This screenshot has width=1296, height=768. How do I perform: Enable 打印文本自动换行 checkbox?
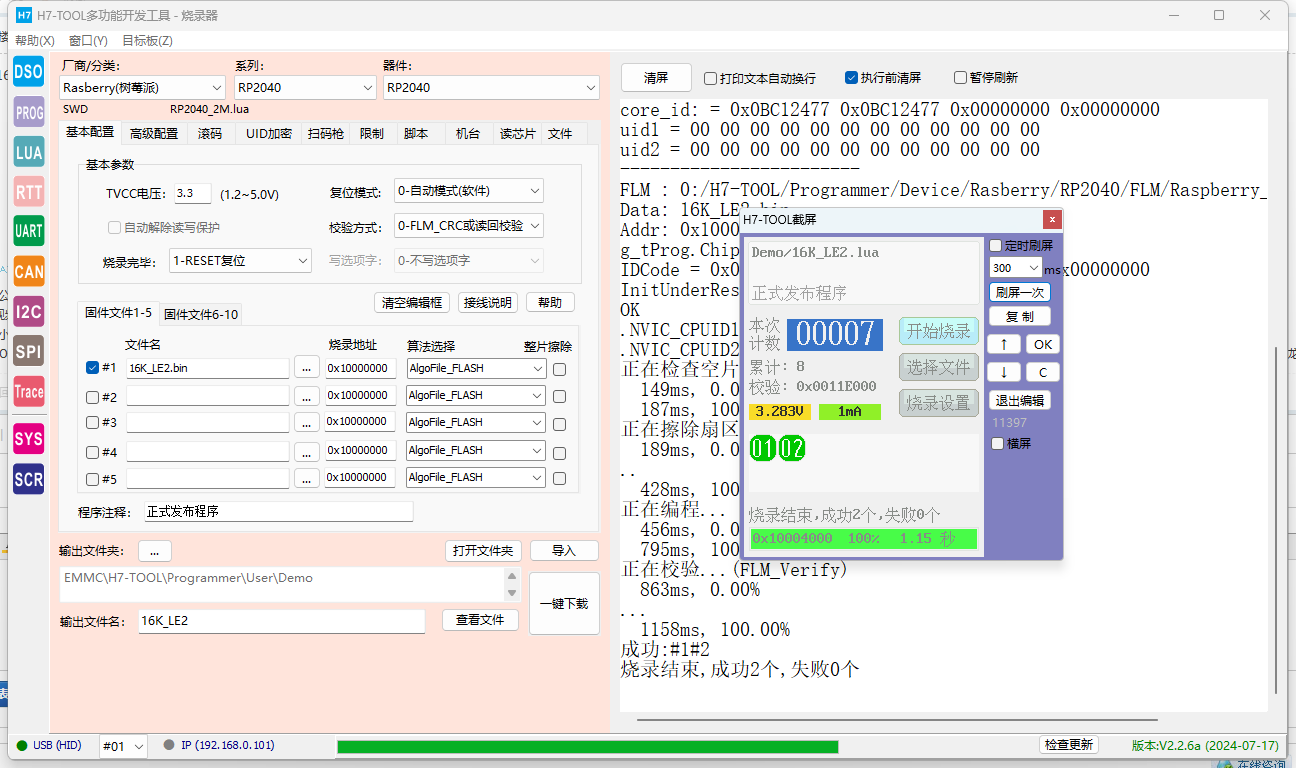[710, 78]
